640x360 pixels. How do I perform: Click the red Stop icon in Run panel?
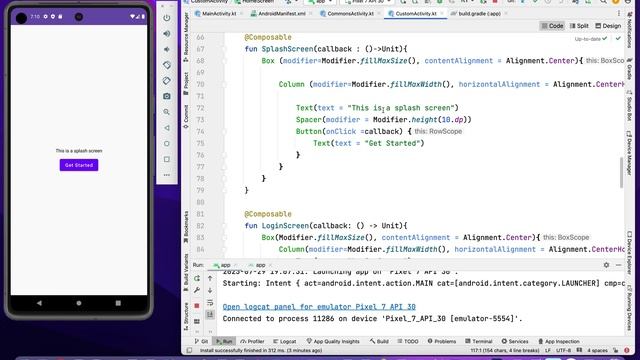(197, 306)
